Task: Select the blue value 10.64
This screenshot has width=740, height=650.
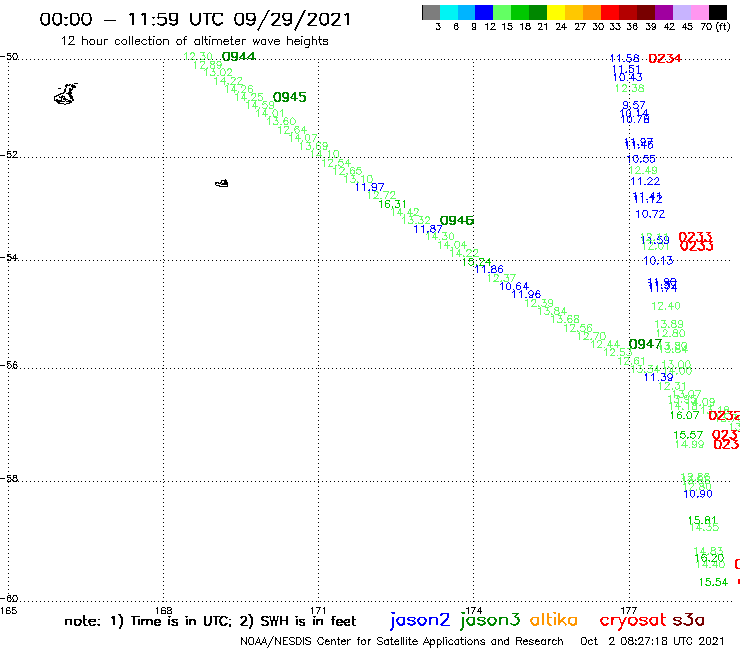Action: (514, 286)
